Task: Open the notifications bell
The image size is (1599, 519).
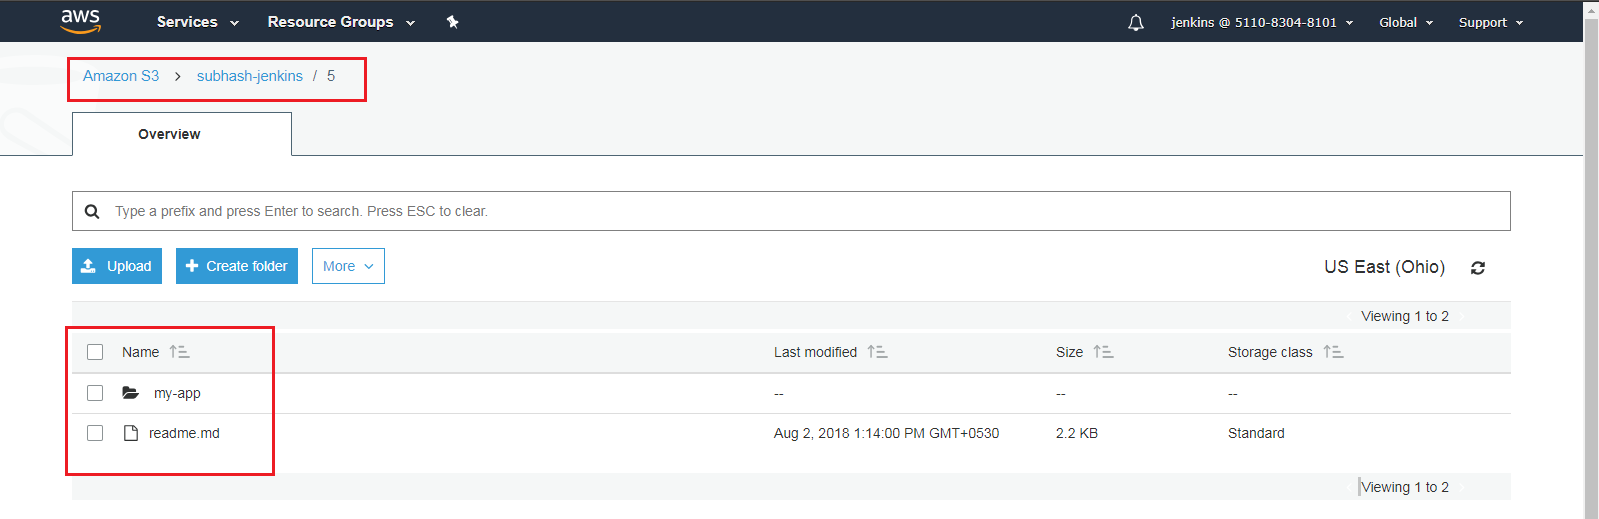Action: coord(1136,22)
